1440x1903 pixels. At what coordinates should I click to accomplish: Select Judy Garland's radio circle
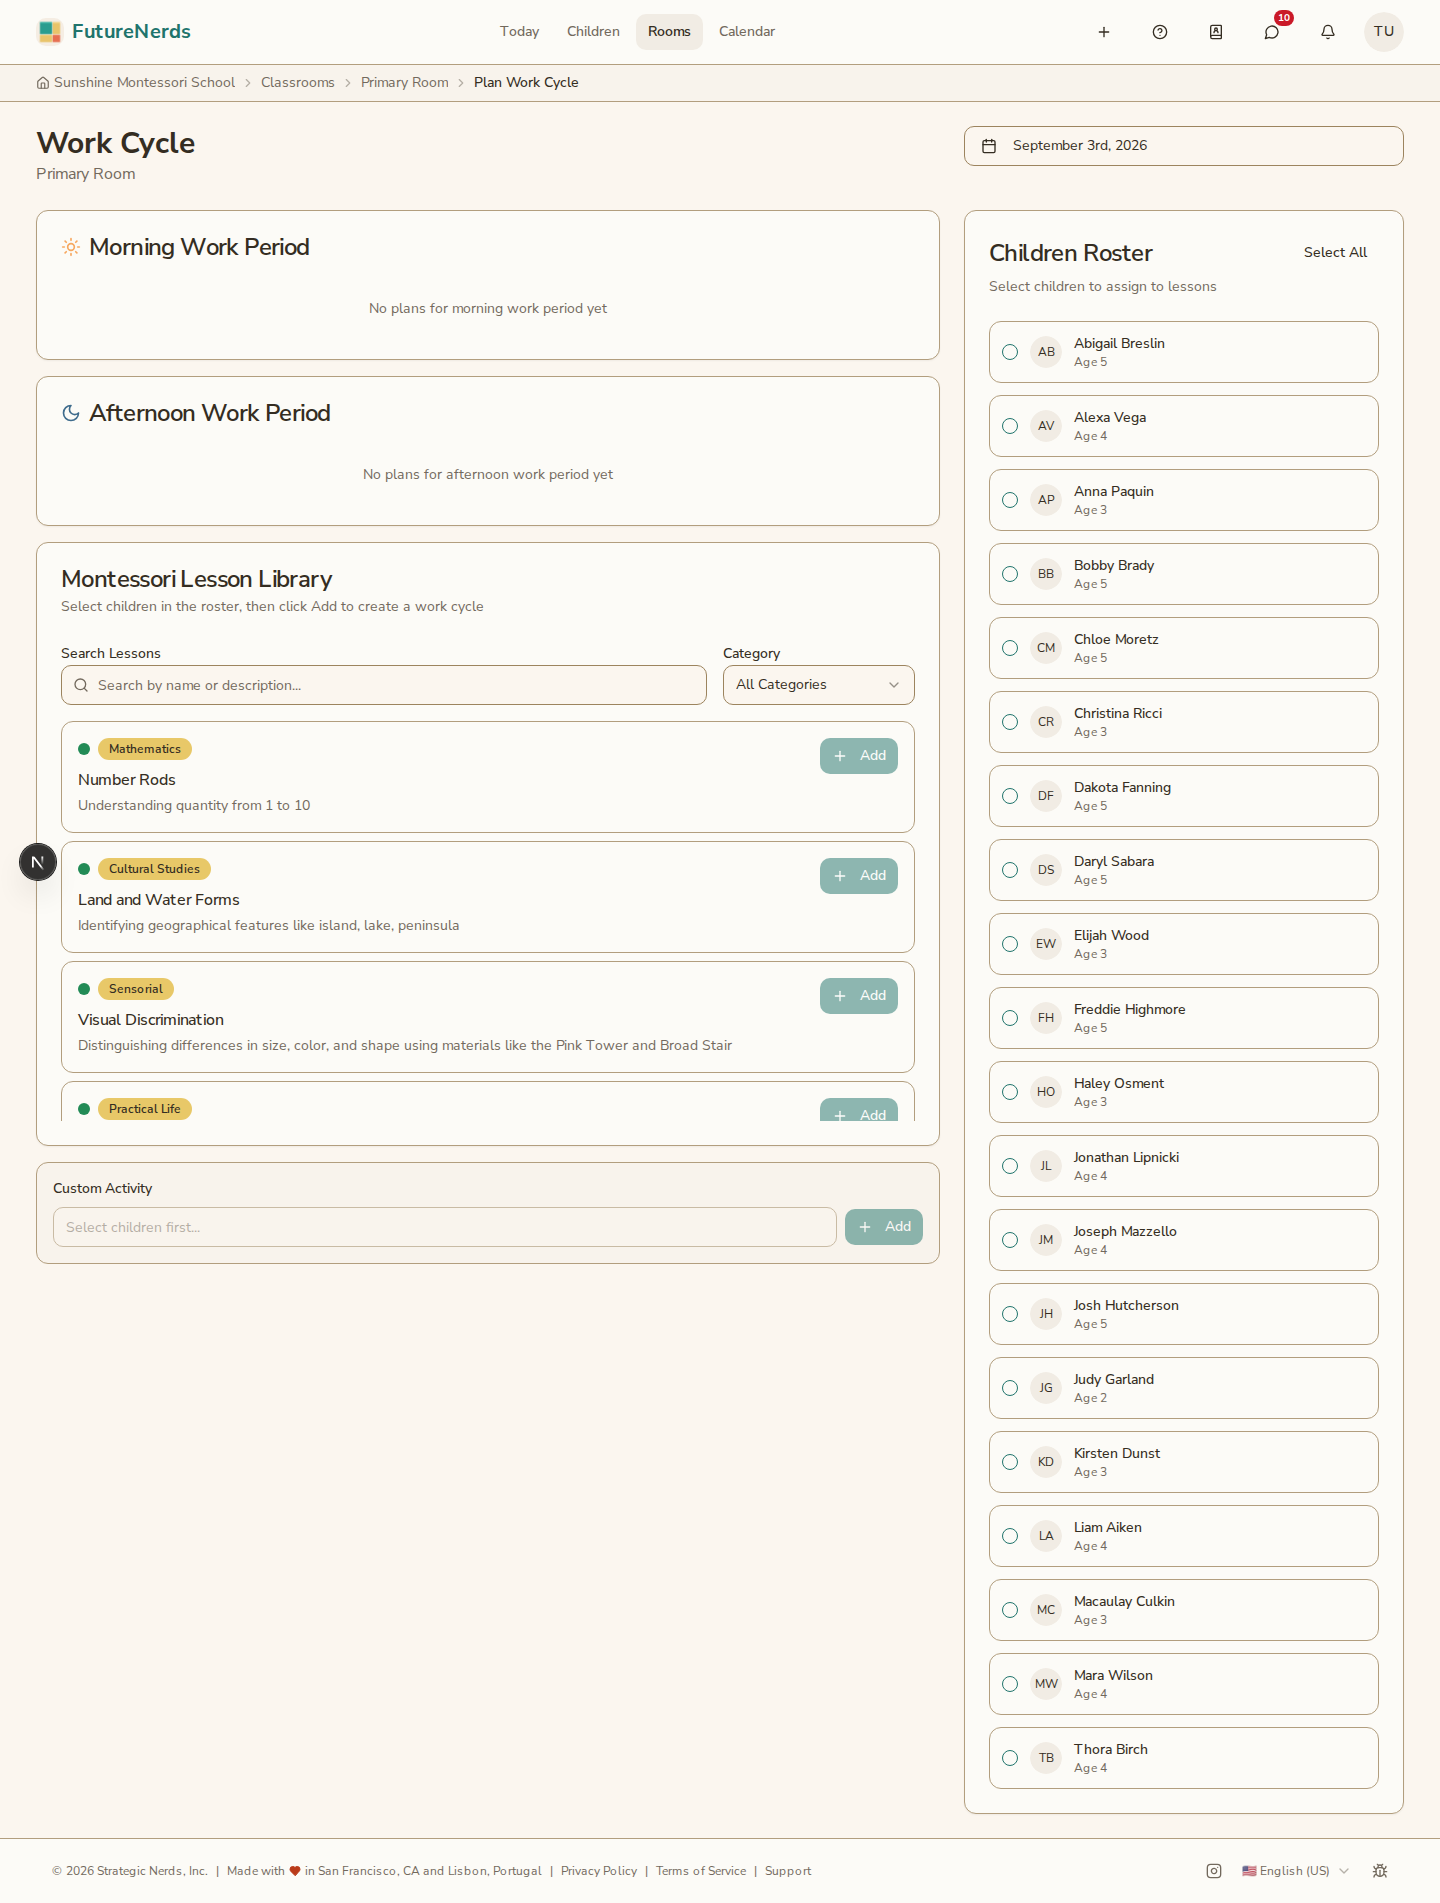pyautogui.click(x=1010, y=1388)
